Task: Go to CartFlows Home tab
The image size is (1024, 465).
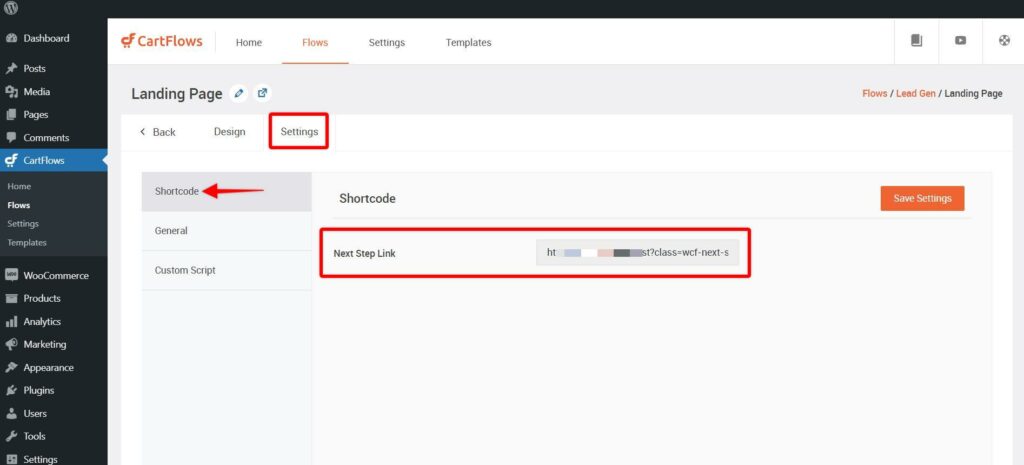Action: click(x=249, y=42)
